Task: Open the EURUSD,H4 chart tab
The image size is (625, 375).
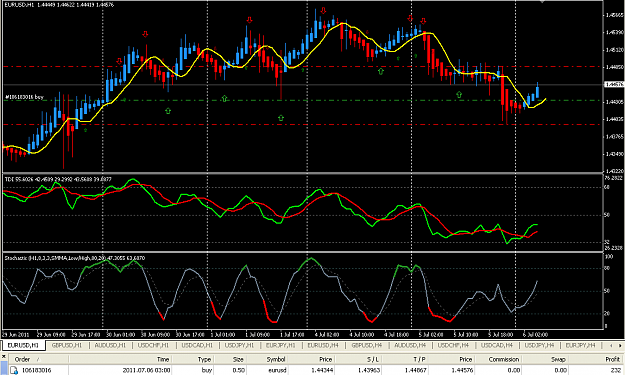Action: click(323, 346)
